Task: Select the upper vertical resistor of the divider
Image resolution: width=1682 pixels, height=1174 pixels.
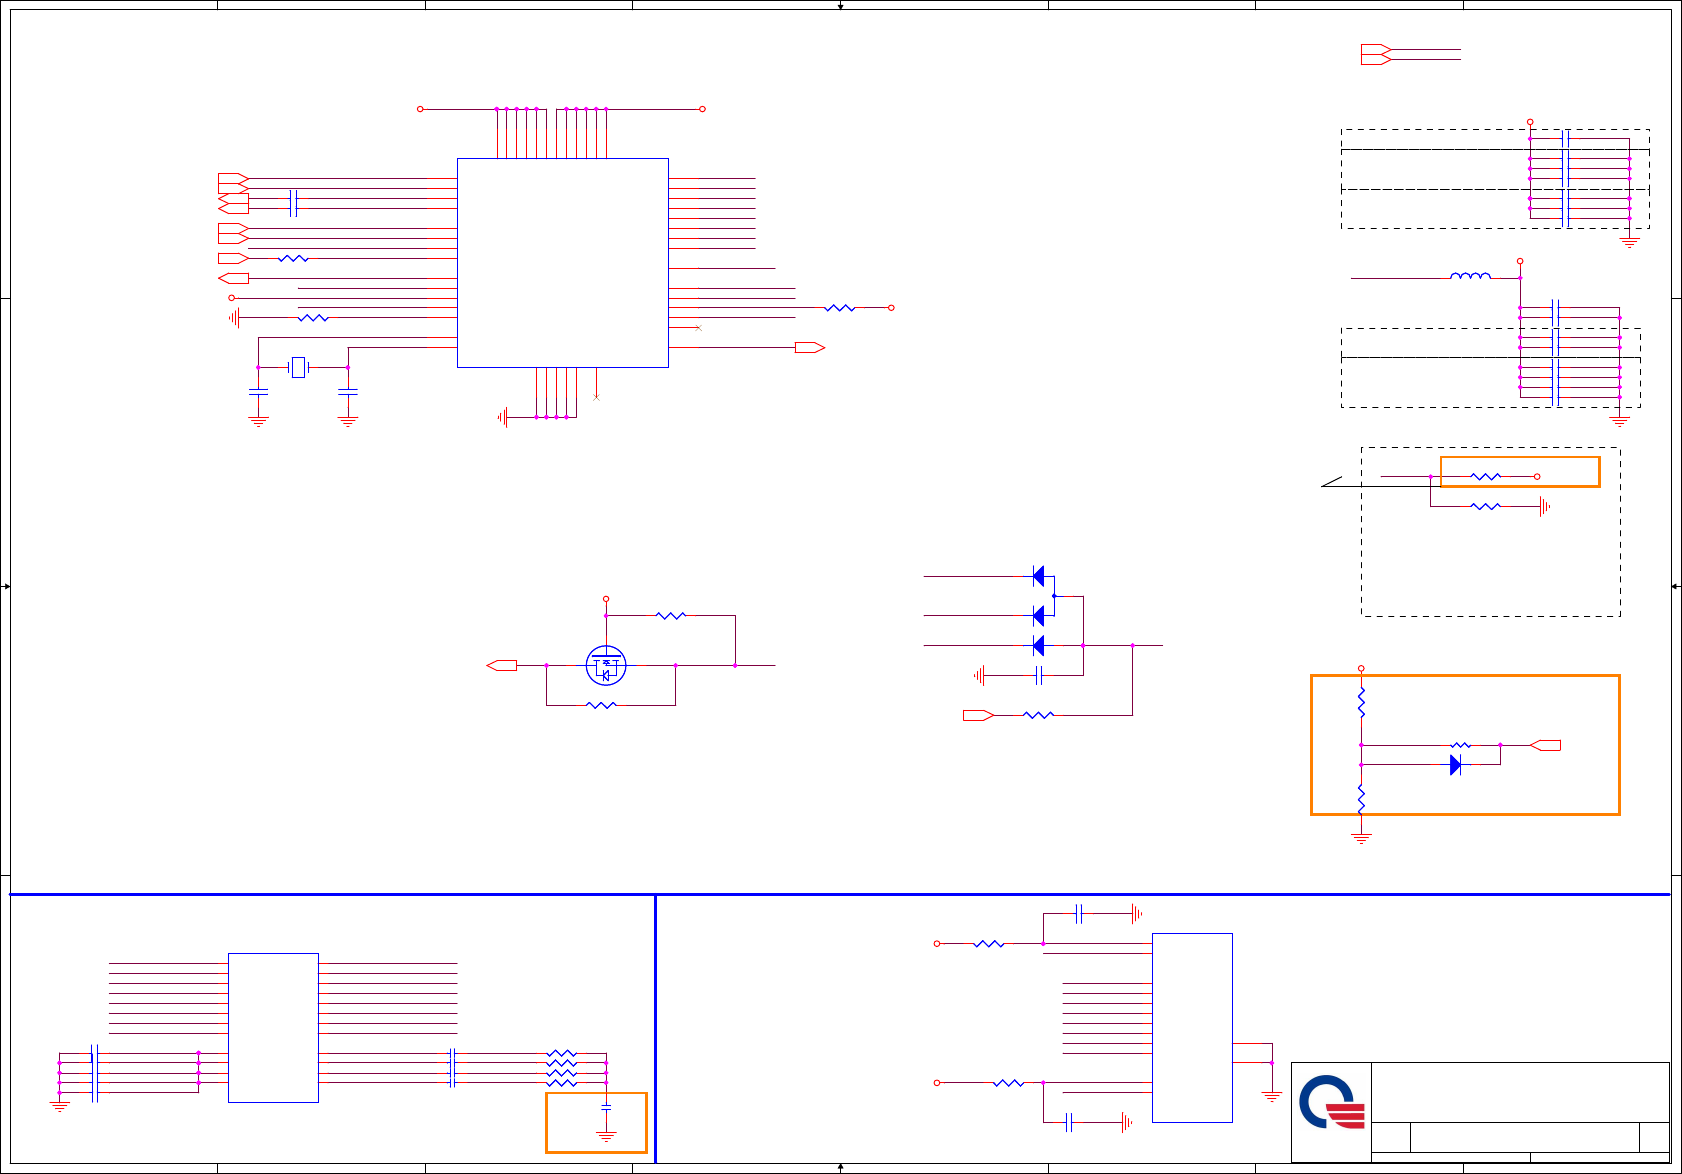Action: (1361, 702)
